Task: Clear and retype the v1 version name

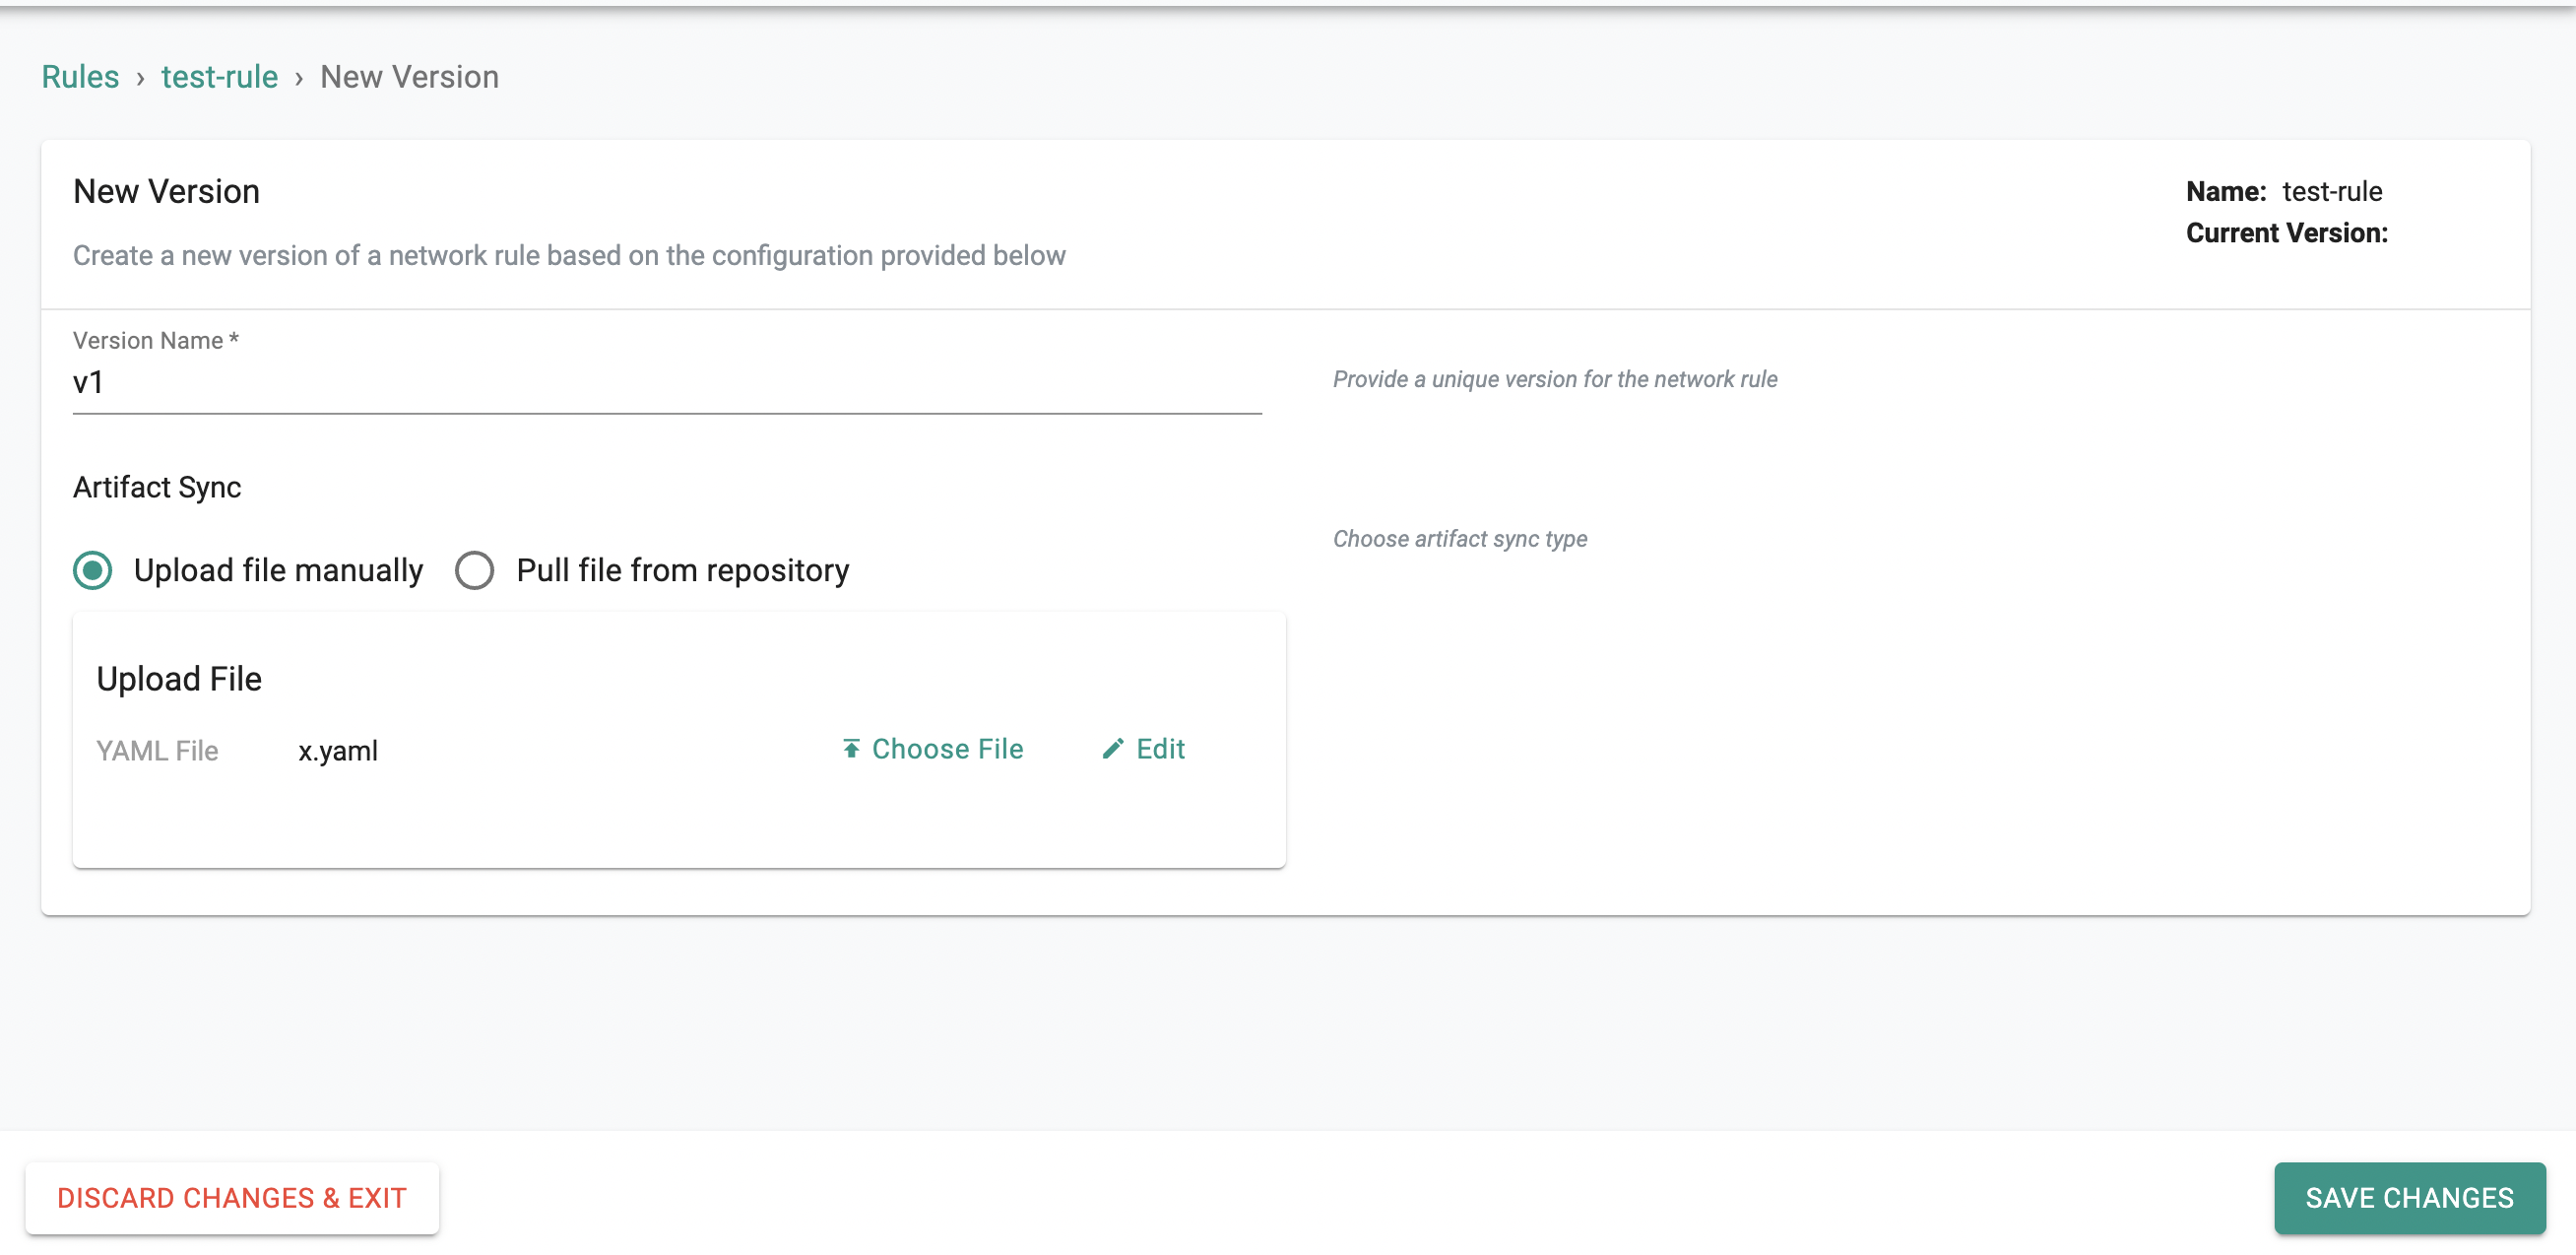Action: point(667,381)
